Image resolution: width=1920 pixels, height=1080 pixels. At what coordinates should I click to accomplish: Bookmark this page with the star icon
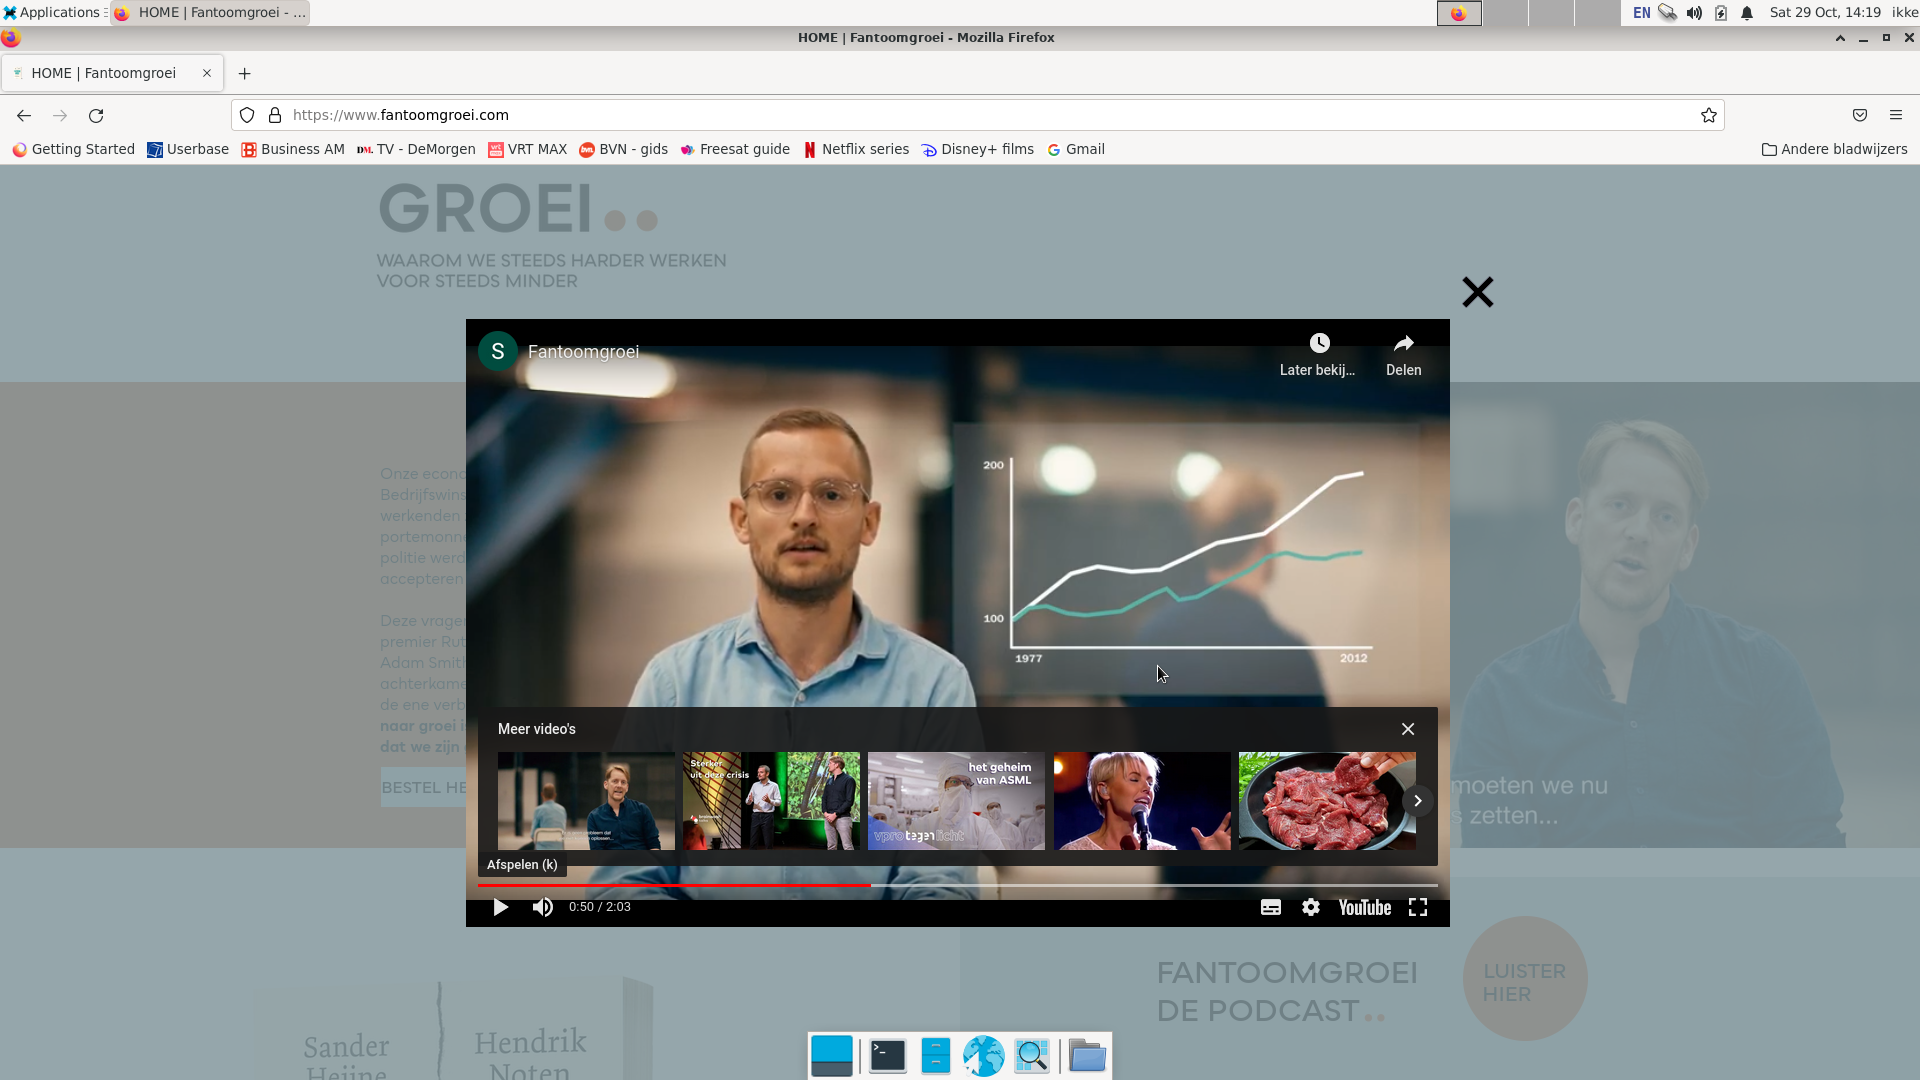1709,115
